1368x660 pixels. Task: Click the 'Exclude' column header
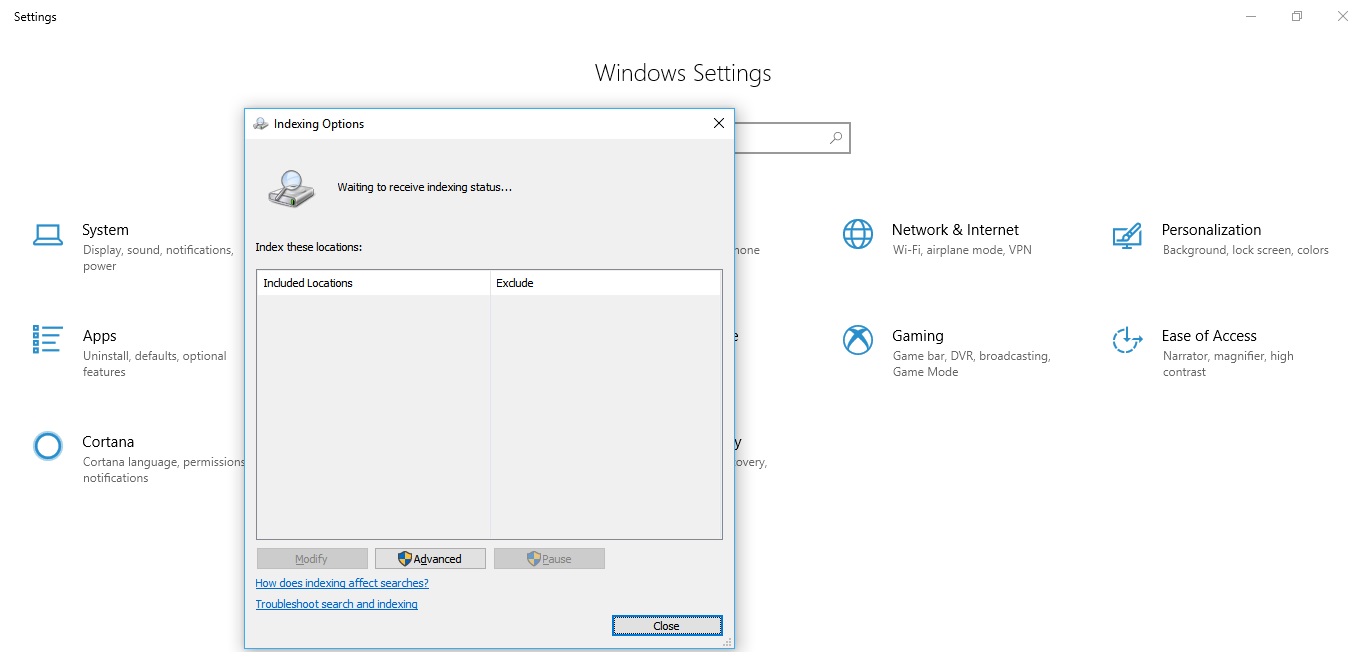[606, 283]
